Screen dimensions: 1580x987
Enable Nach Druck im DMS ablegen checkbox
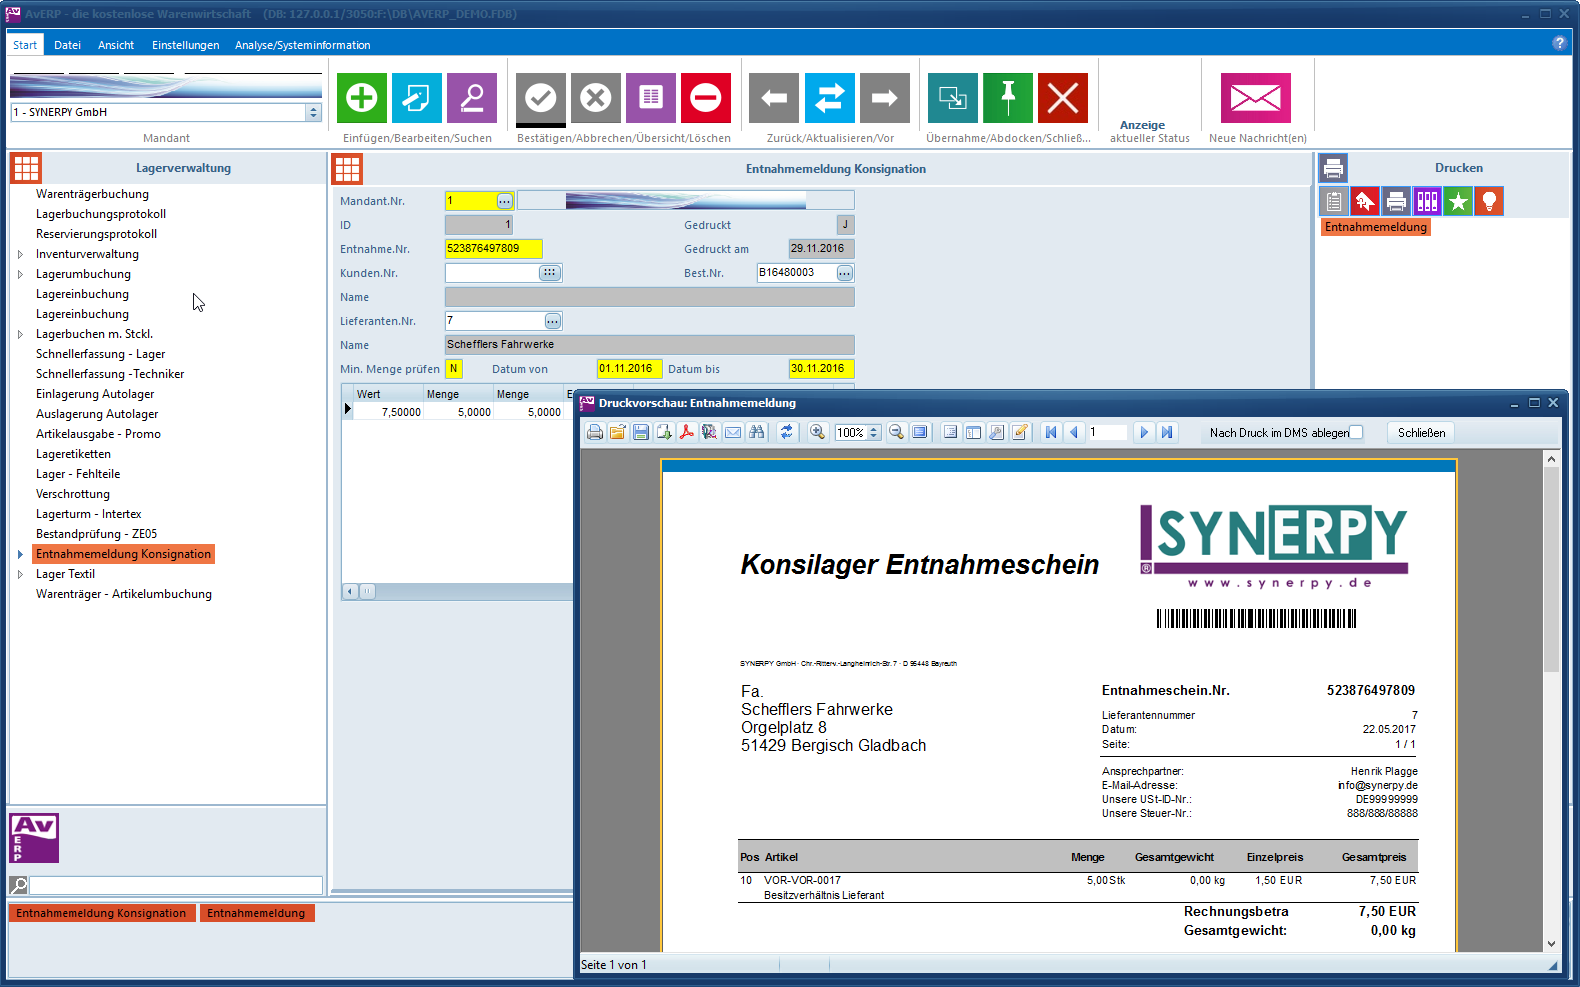click(x=1356, y=432)
